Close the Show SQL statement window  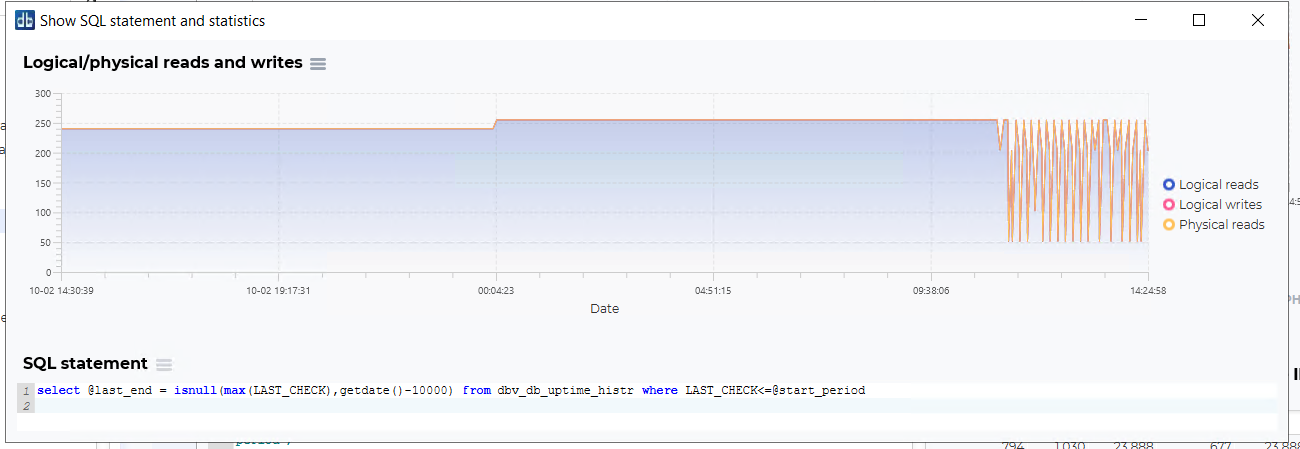coord(1257,20)
